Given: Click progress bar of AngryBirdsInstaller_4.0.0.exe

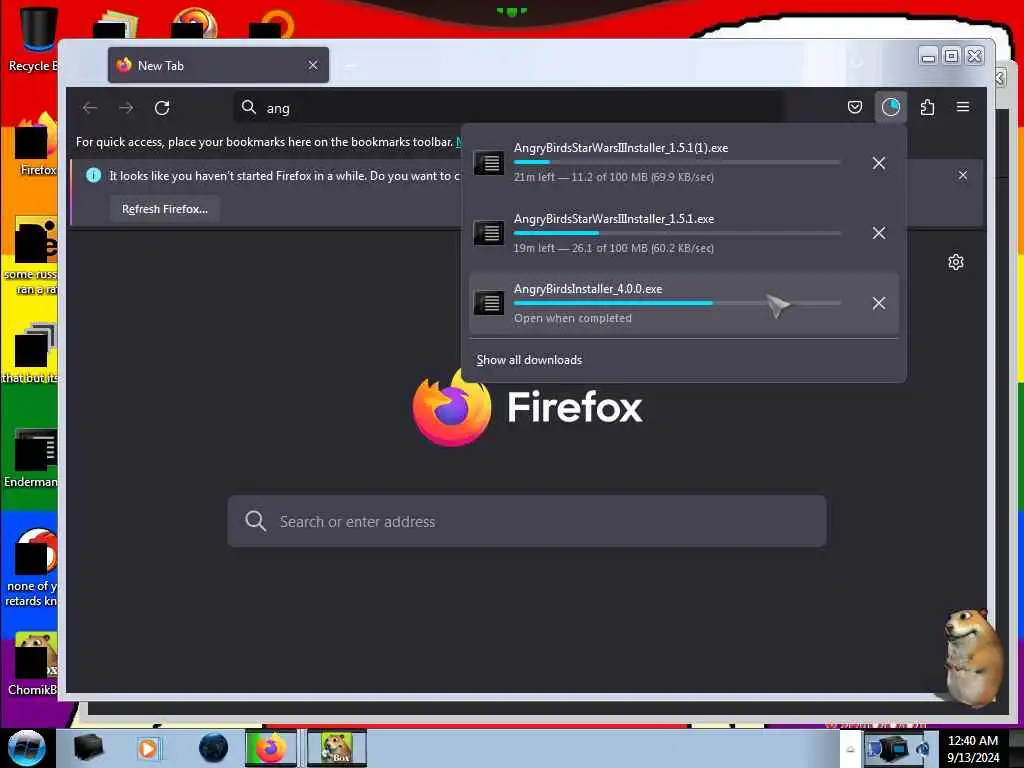Looking at the screenshot, I should 677,303.
